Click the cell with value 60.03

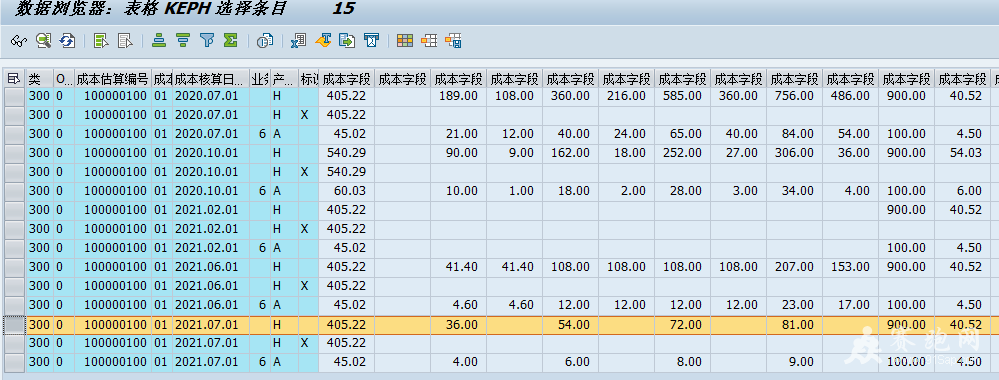346,191
